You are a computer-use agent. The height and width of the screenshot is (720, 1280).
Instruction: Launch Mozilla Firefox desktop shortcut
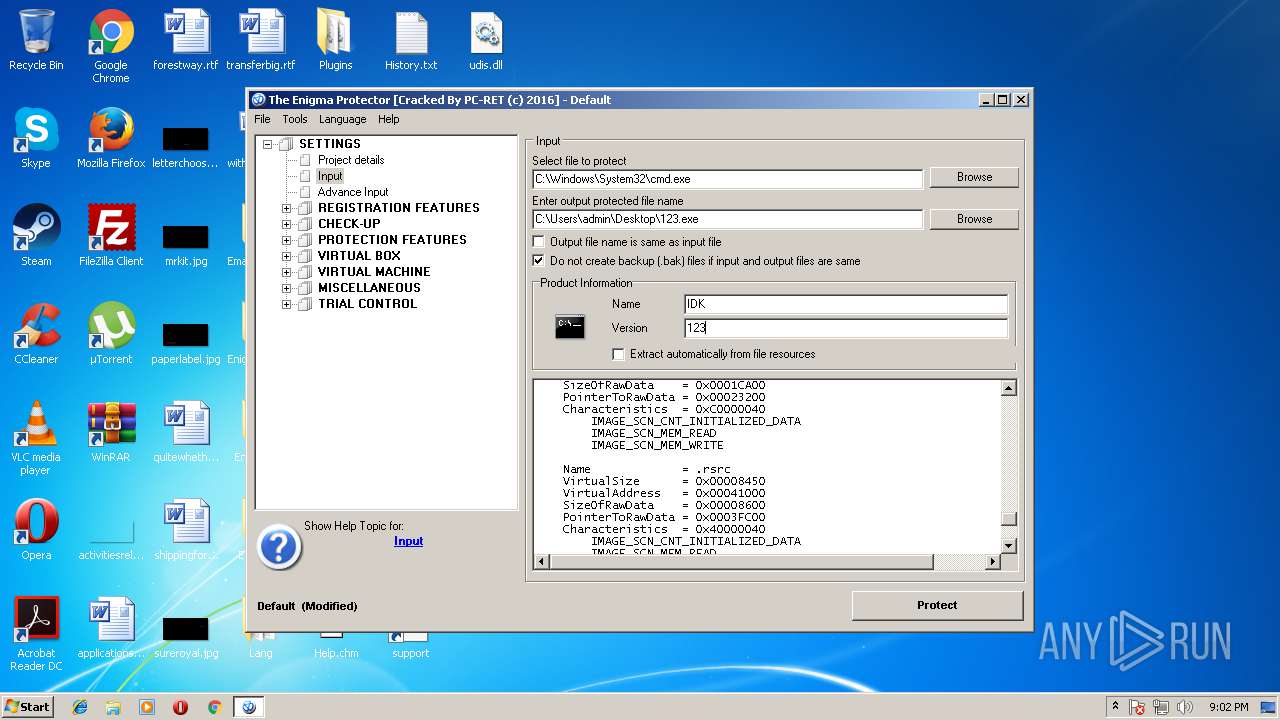tap(111, 138)
